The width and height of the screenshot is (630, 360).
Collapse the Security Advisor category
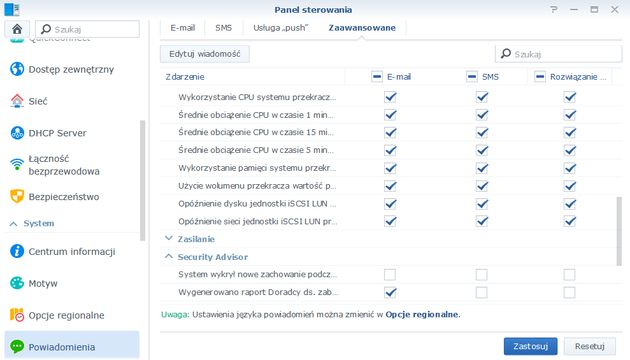169,256
